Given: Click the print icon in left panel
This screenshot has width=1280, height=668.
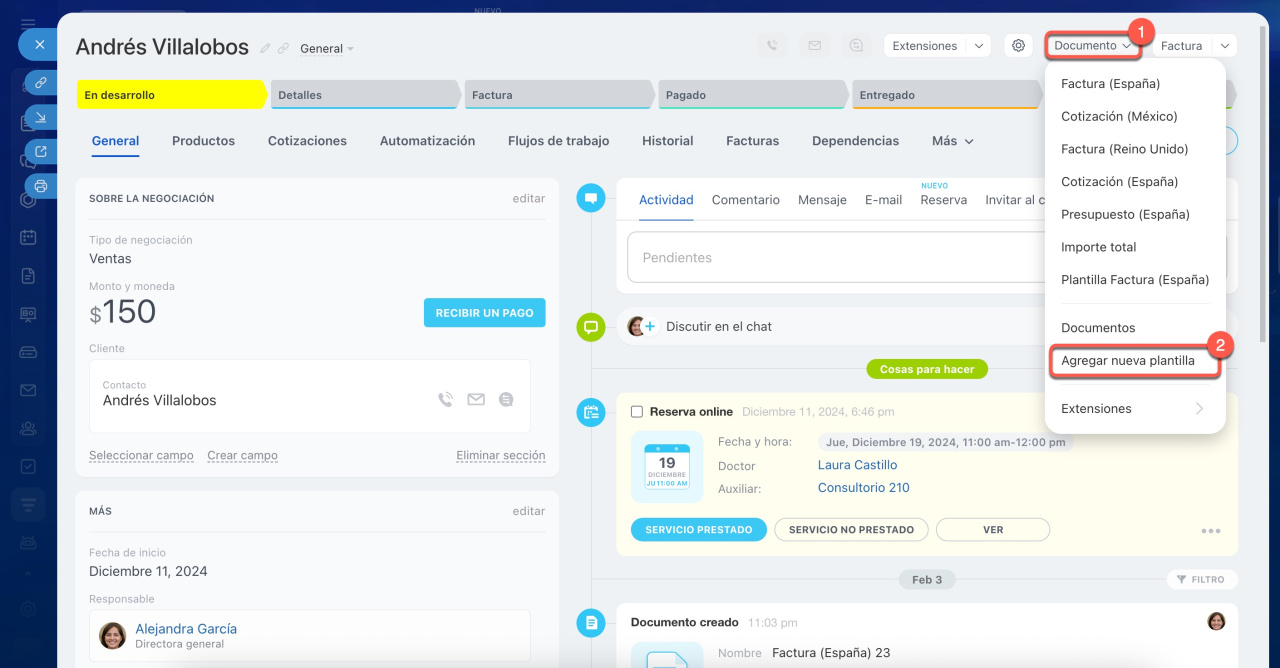Looking at the screenshot, I should (x=41, y=186).
